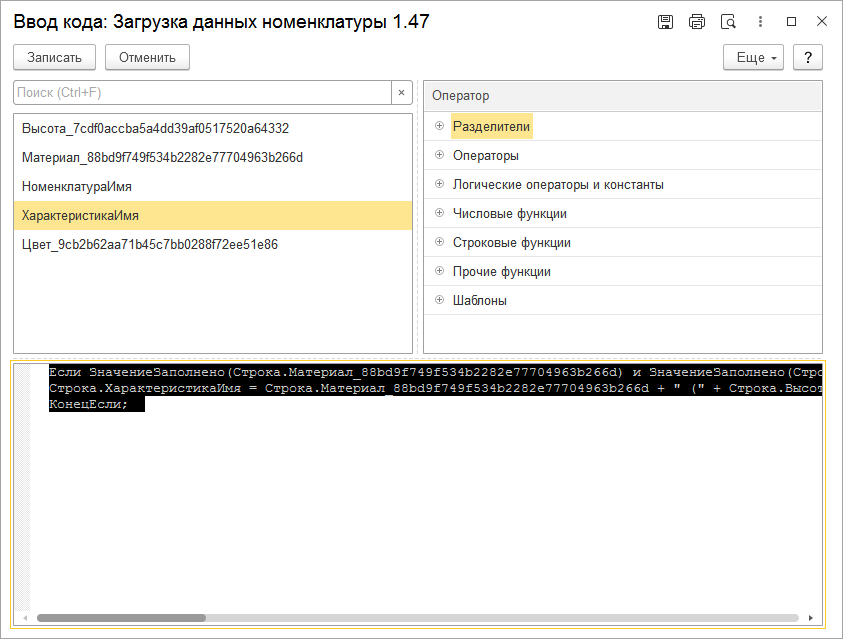Clear the search field with the x

click(401, 93)
